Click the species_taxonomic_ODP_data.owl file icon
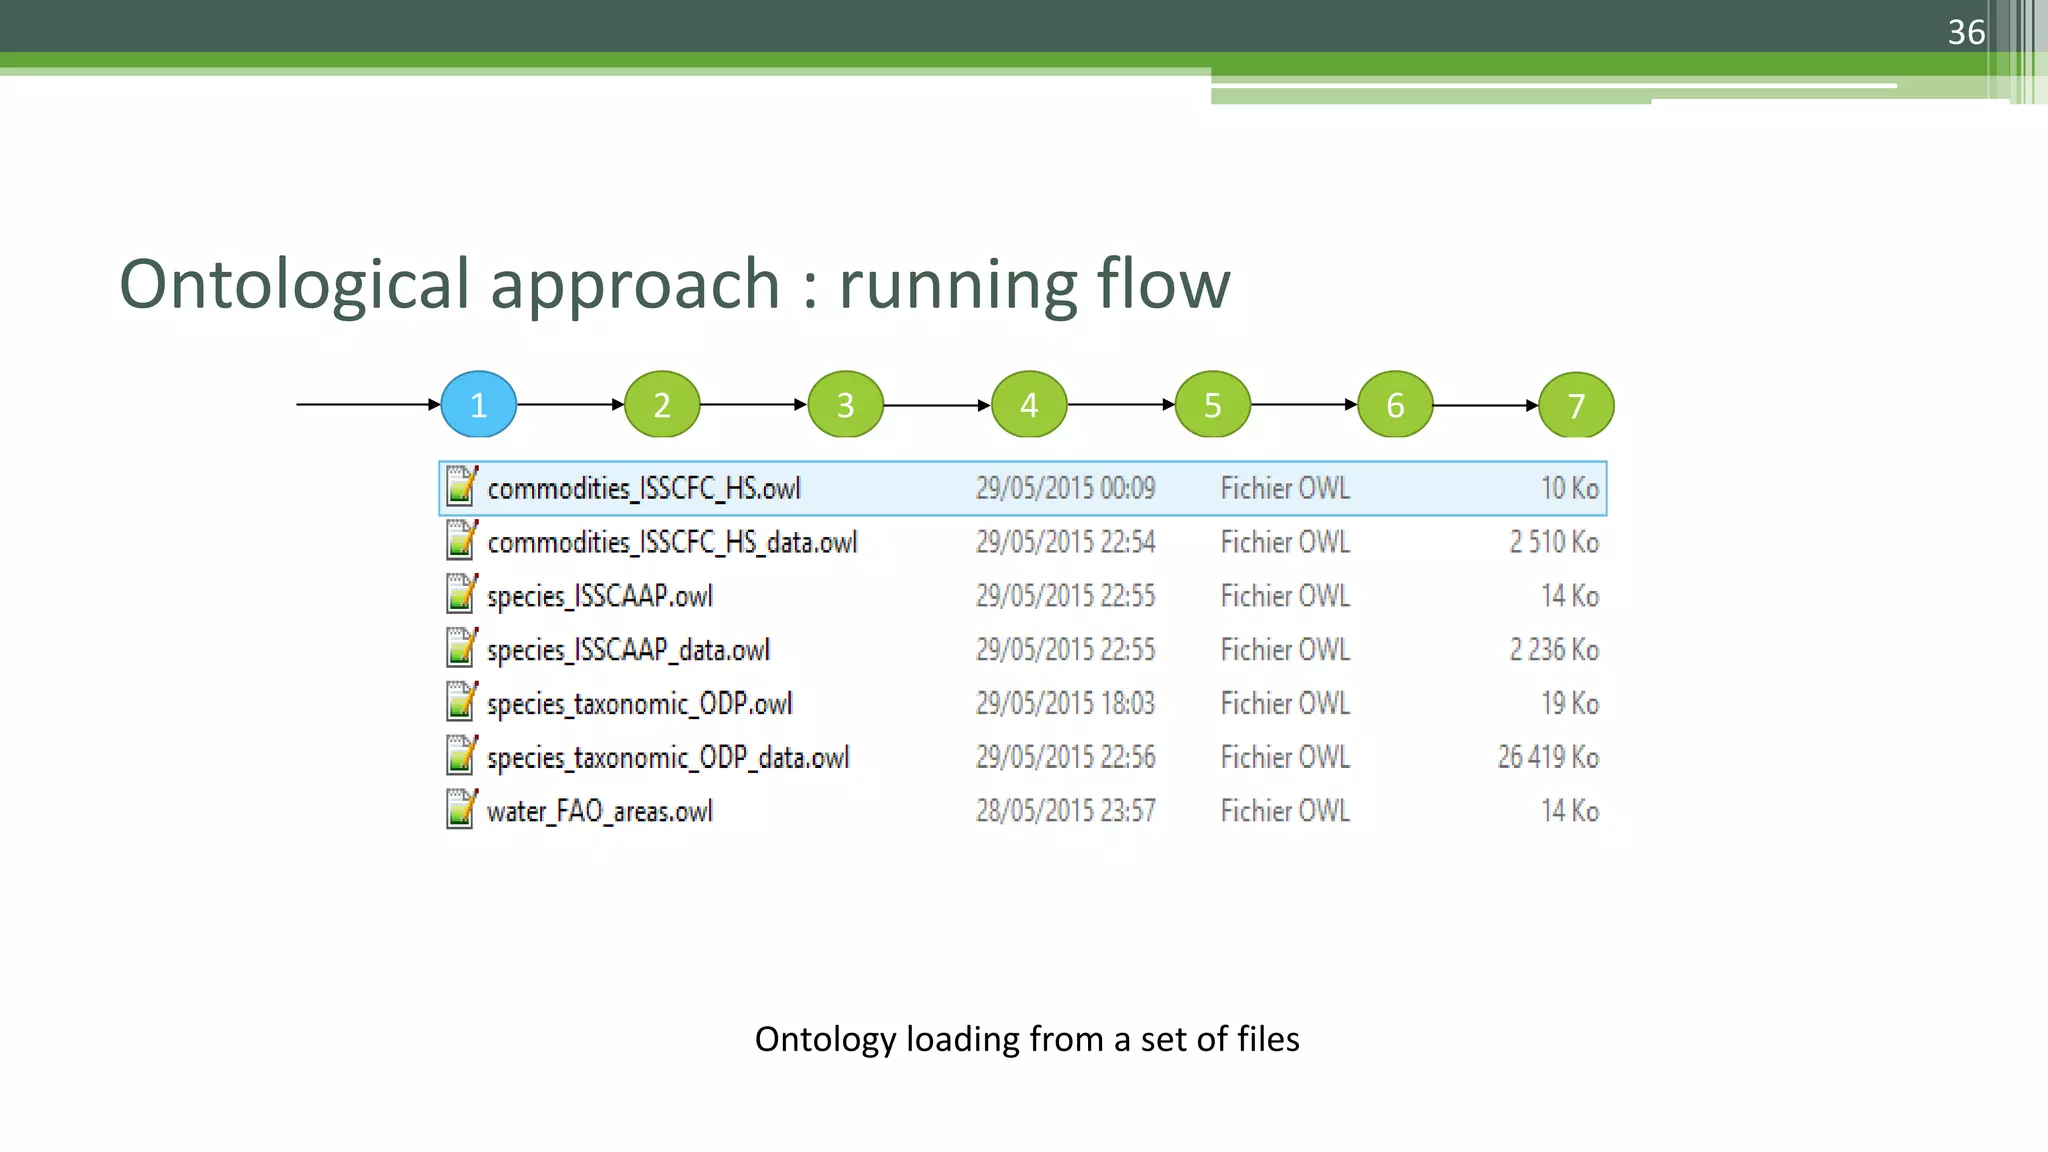This screenshot has width=2048, height=1152. (461, 757)
